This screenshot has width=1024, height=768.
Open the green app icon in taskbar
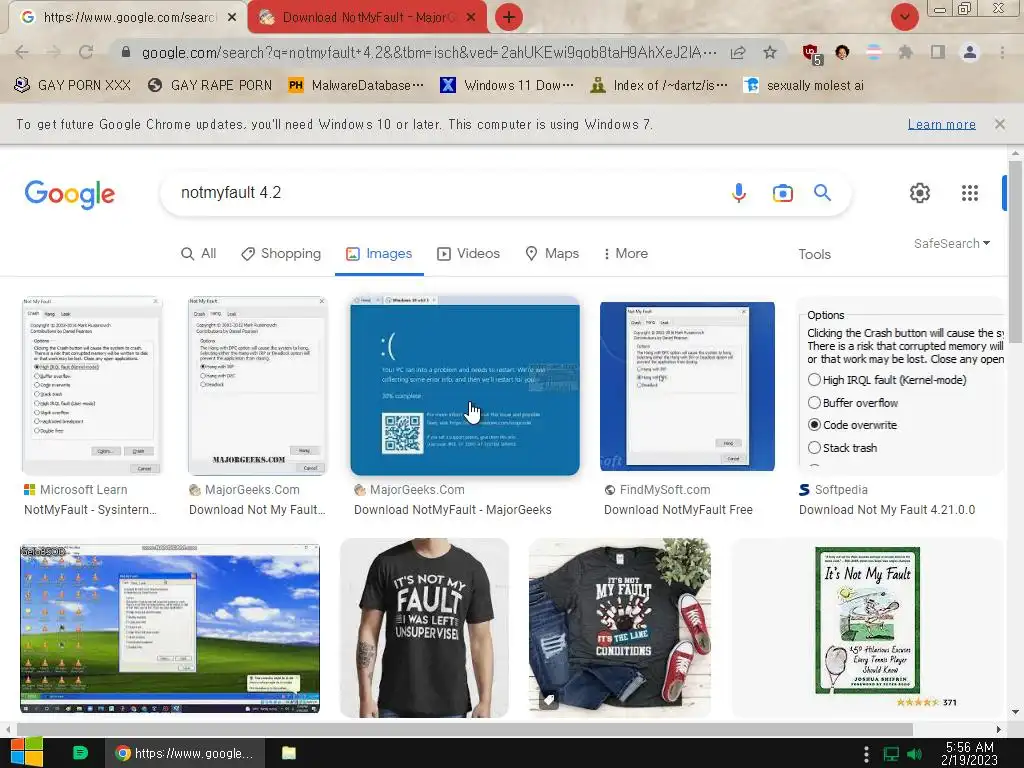point(80,753)
